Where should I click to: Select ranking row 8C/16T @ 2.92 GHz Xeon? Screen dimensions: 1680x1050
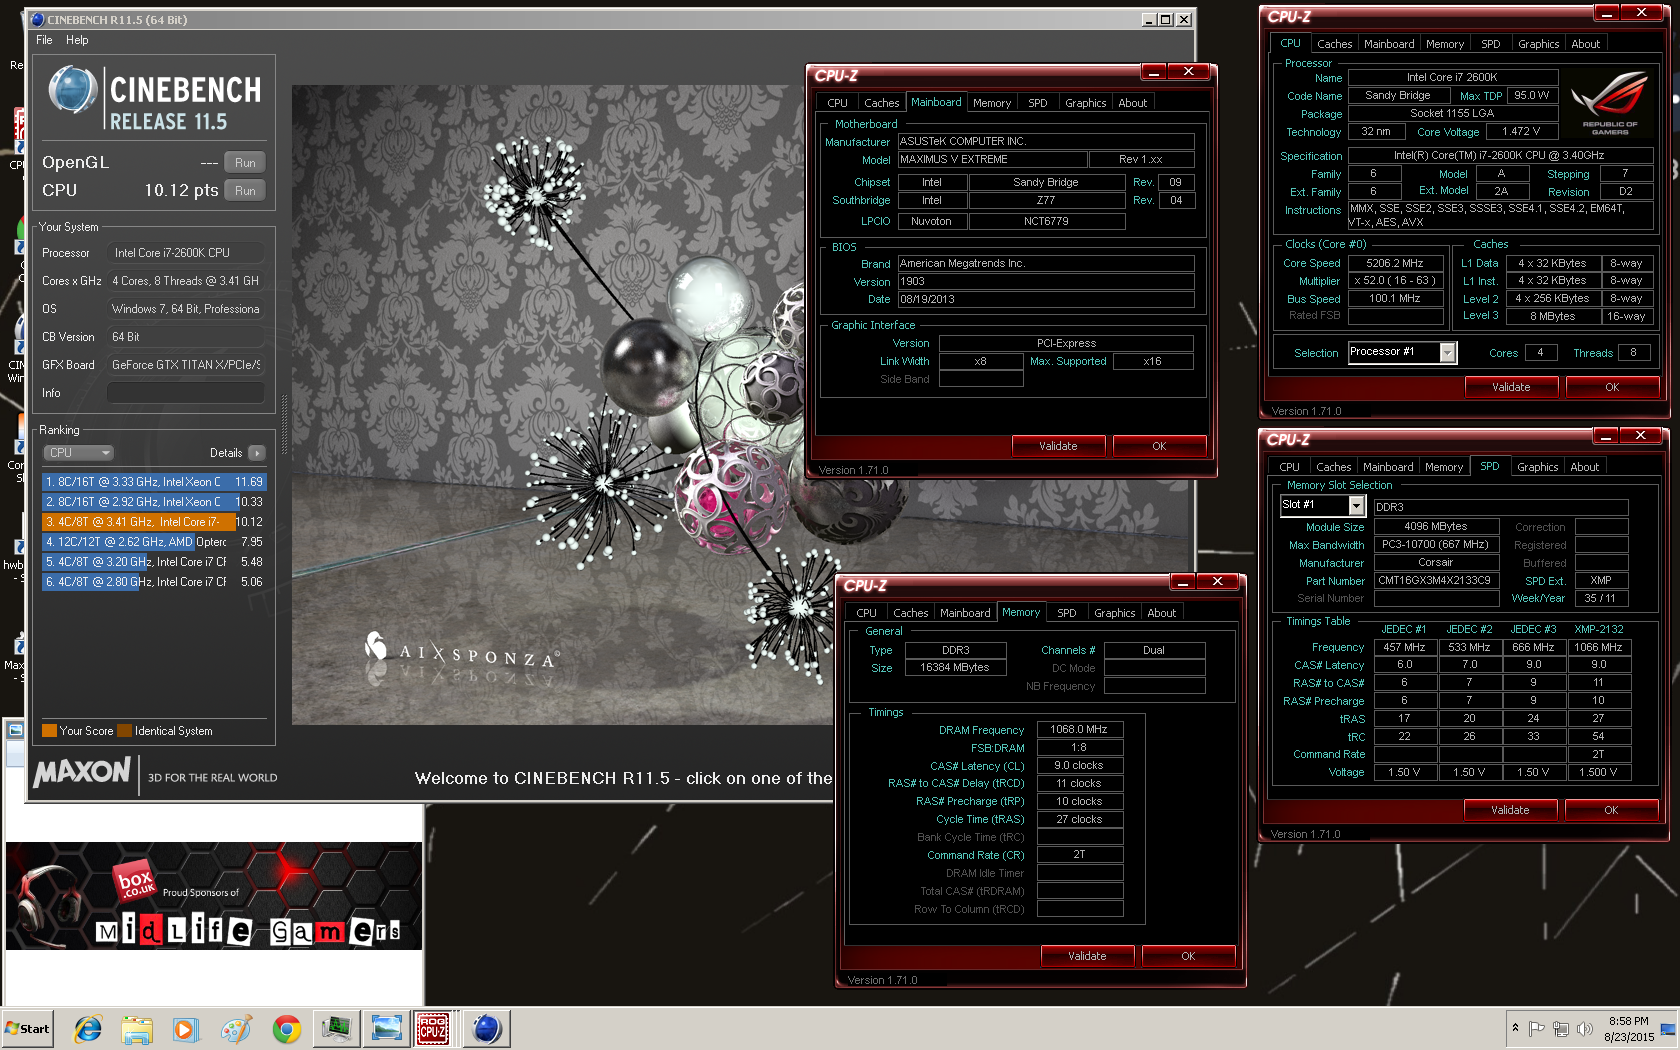[154, 502]
